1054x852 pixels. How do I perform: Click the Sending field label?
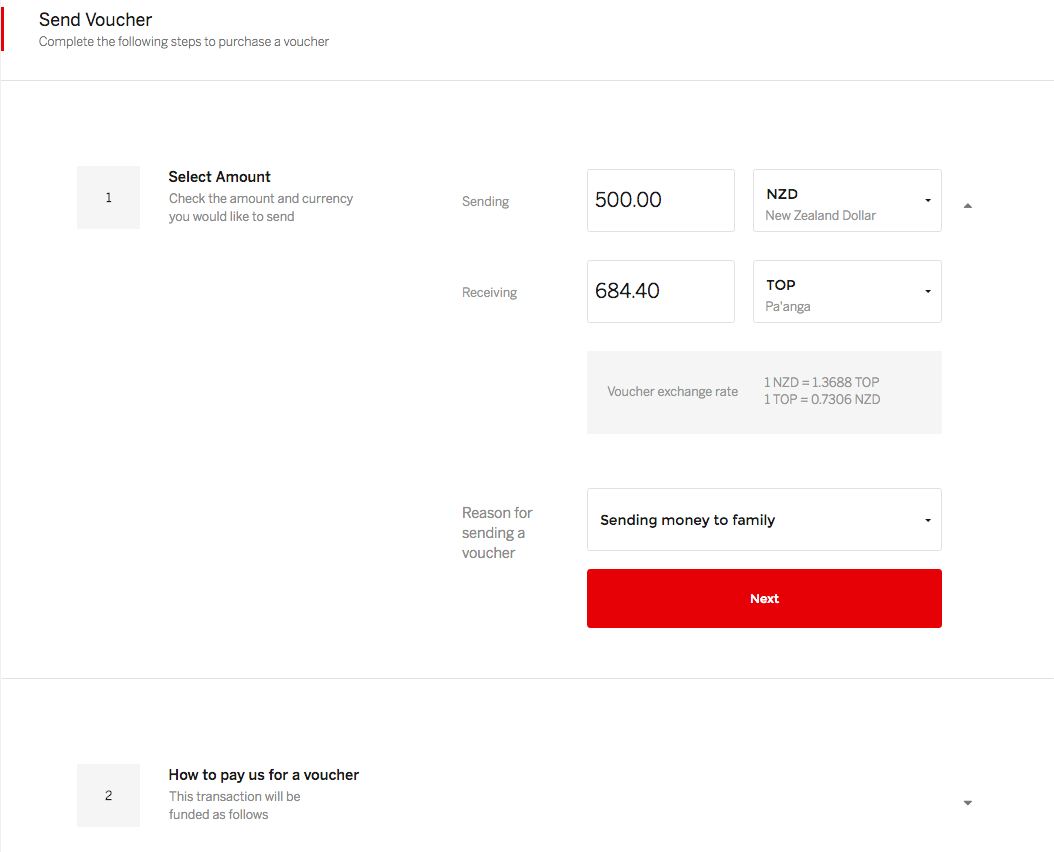tap(486, 202)
